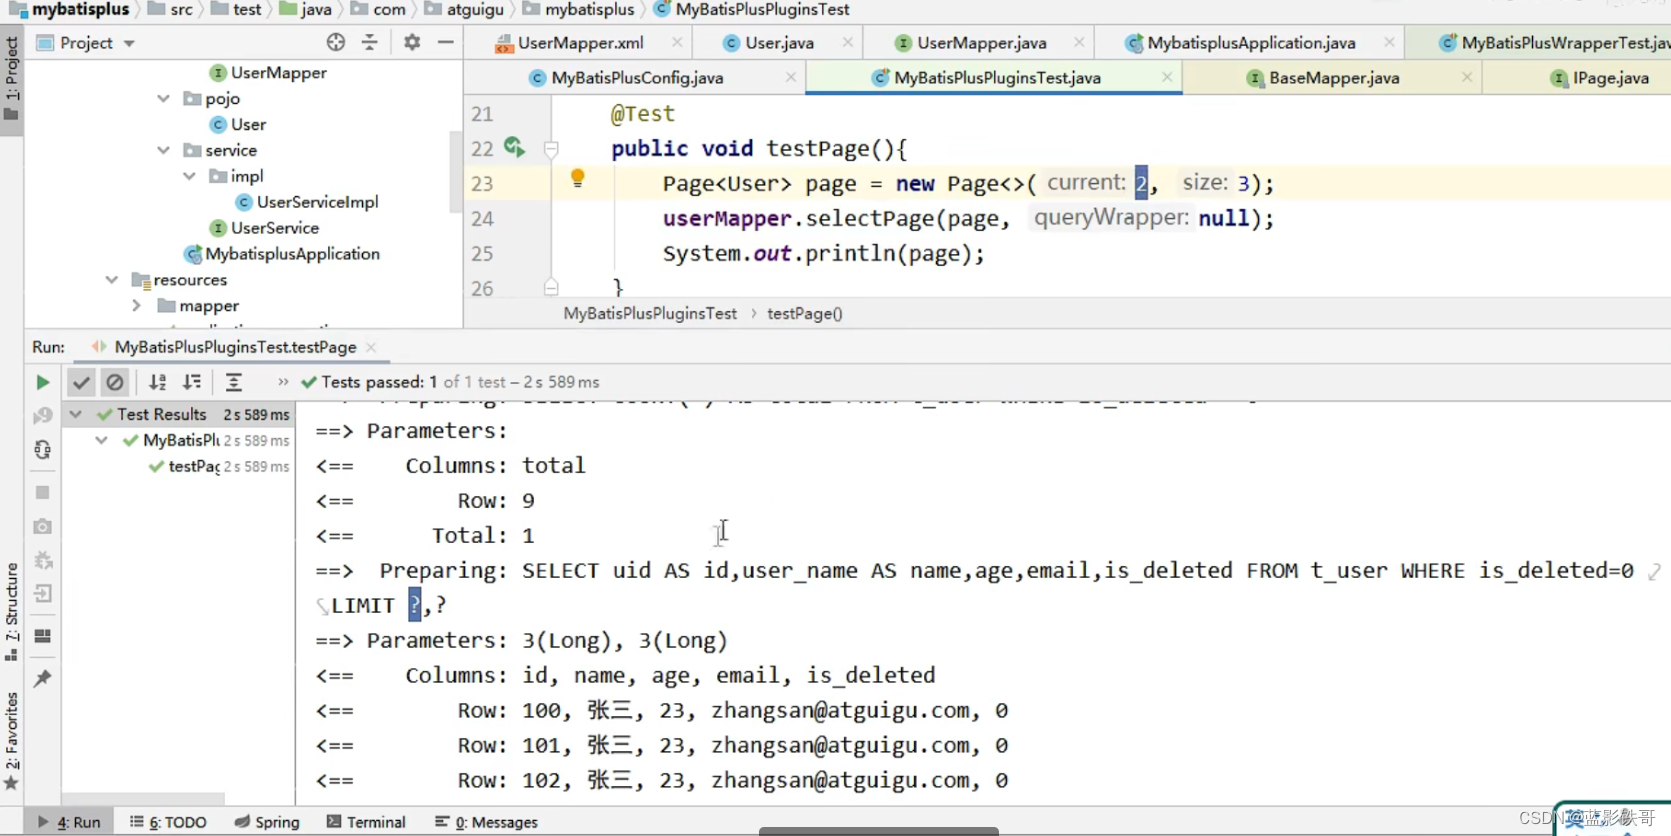
Task: Select testPage result in test tree
Action: click(194, 466)
